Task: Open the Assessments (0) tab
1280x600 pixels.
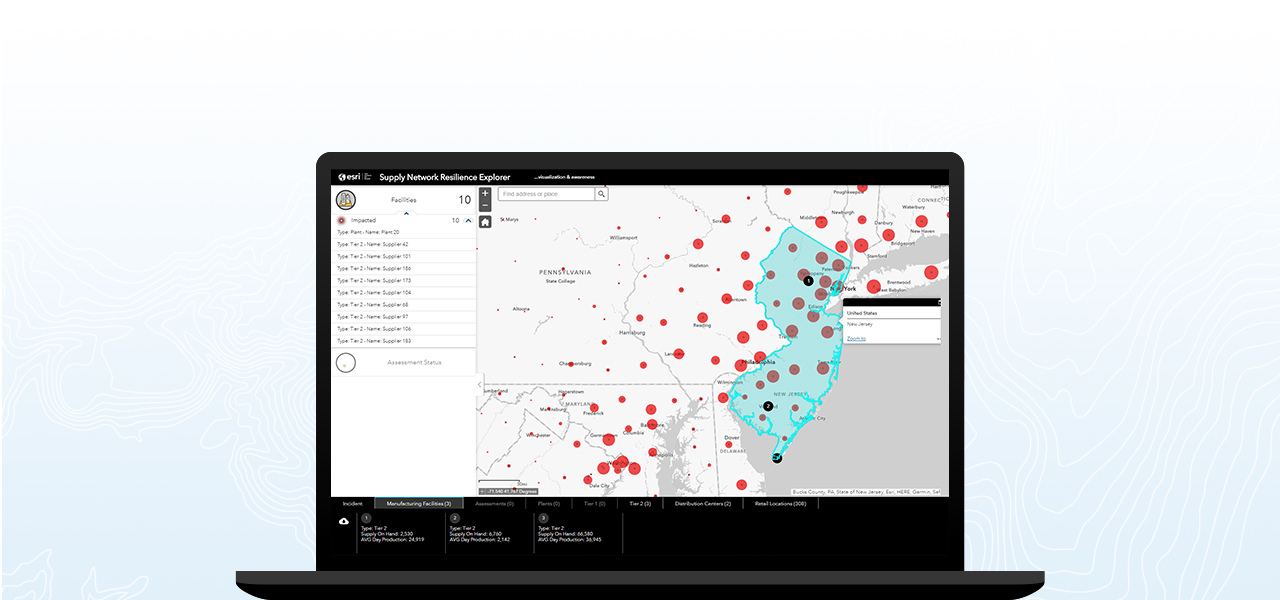Action: point(494,504)
